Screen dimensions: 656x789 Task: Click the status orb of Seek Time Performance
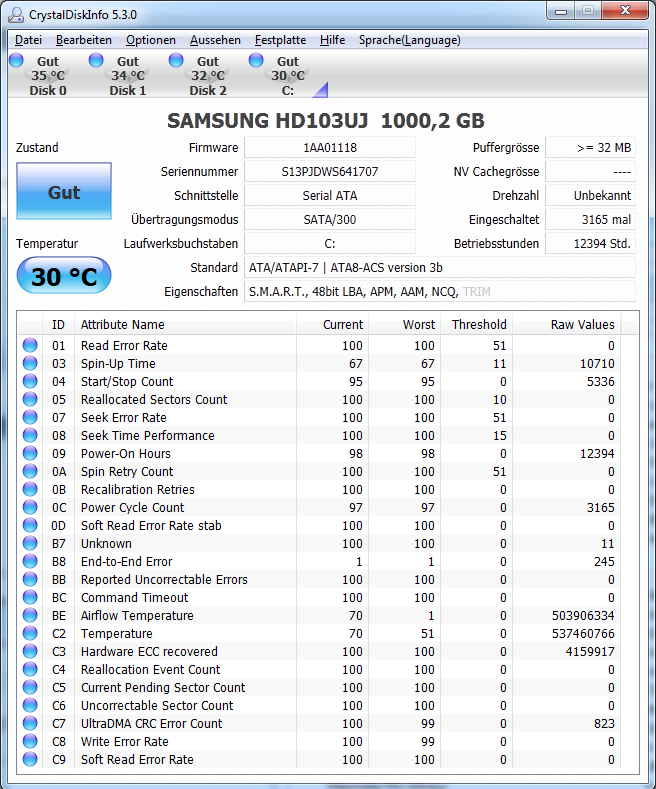point(30,435)
